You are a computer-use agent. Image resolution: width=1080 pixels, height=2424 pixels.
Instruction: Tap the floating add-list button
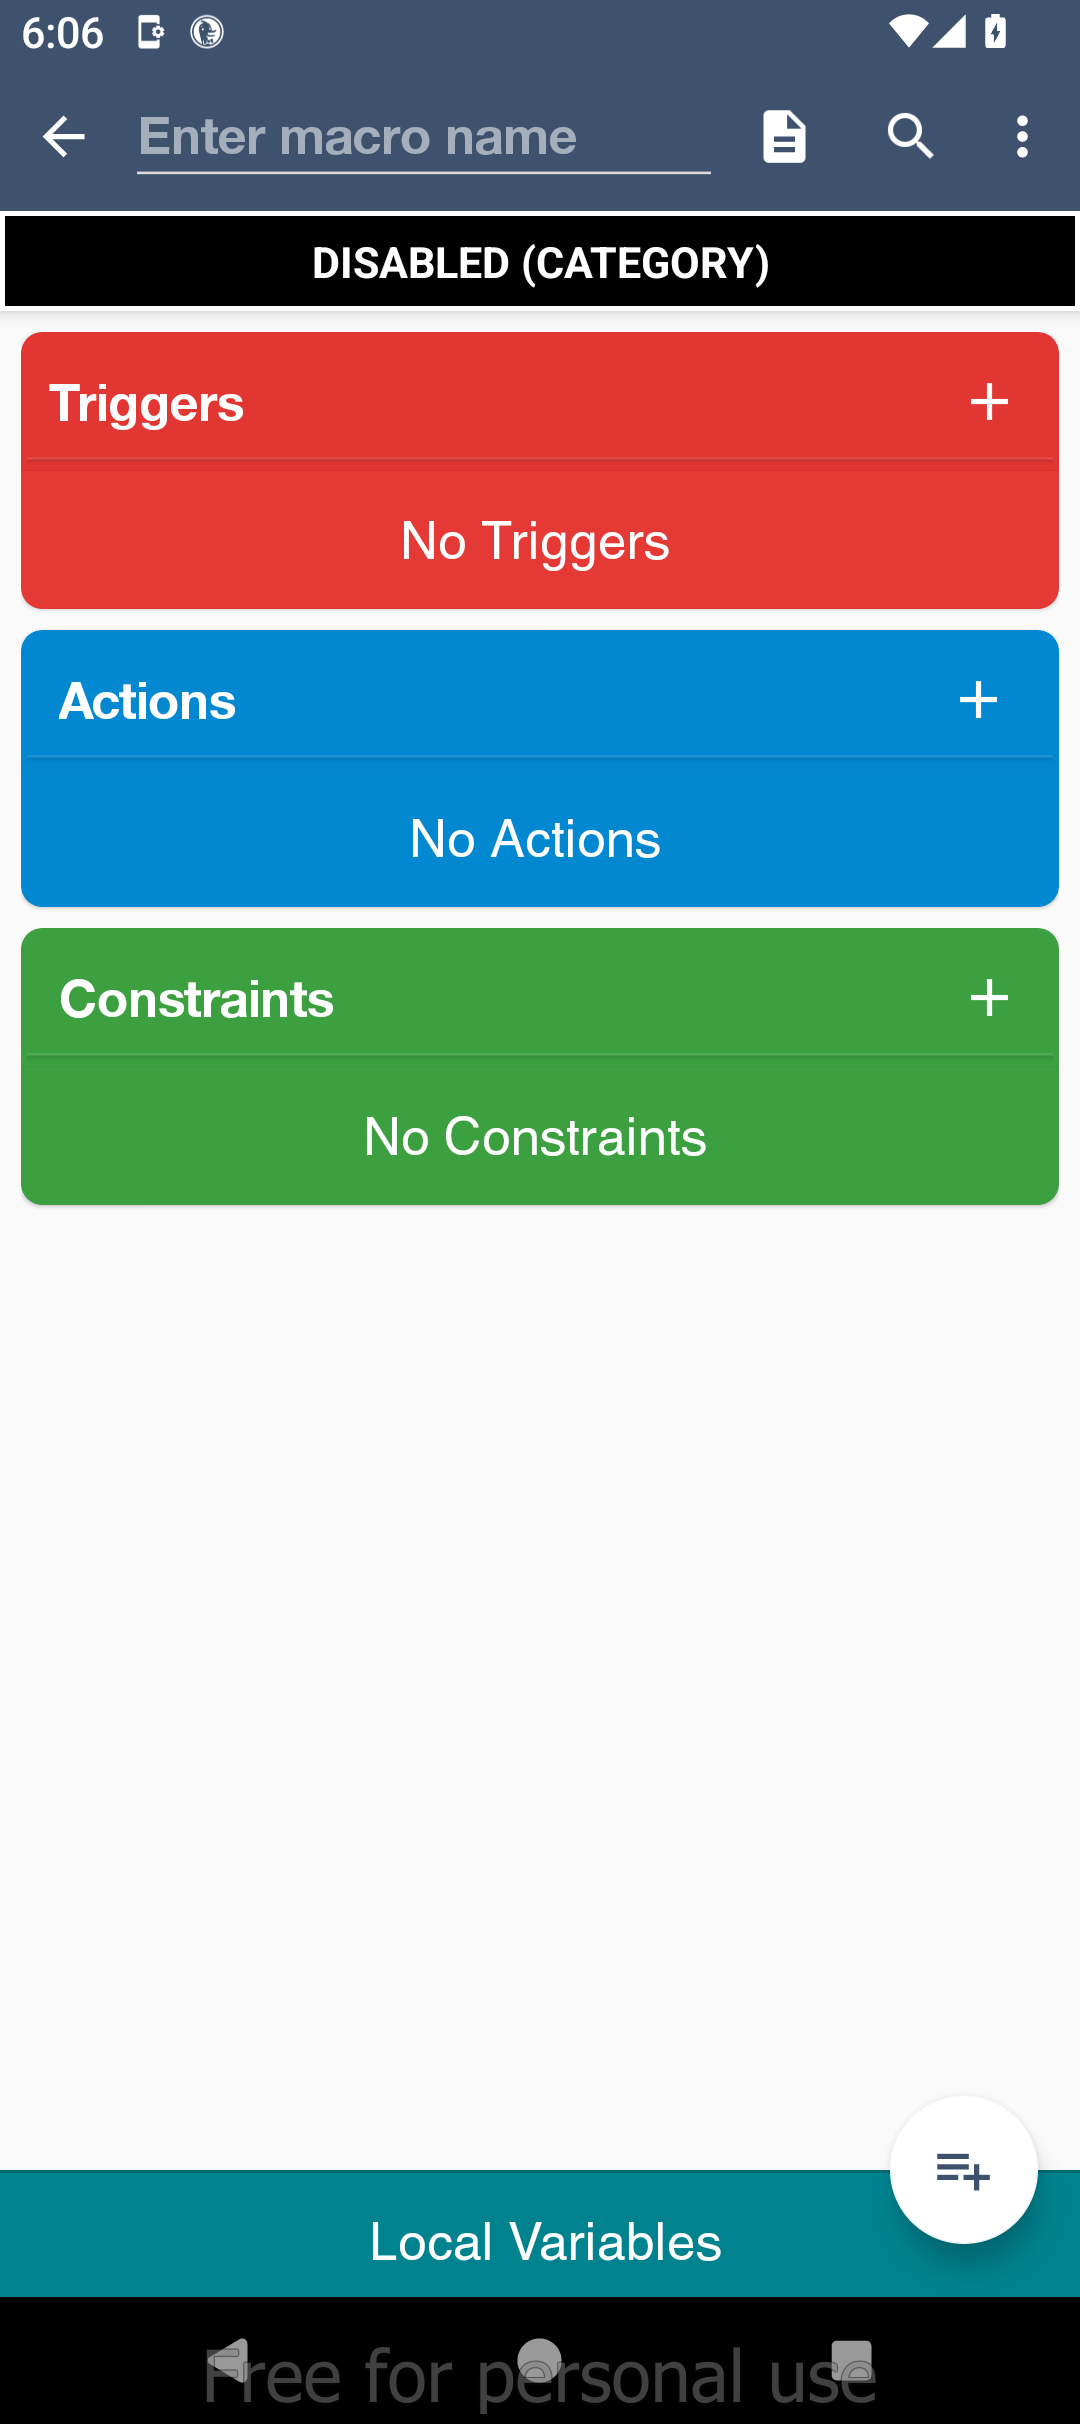click(963, 2170)
